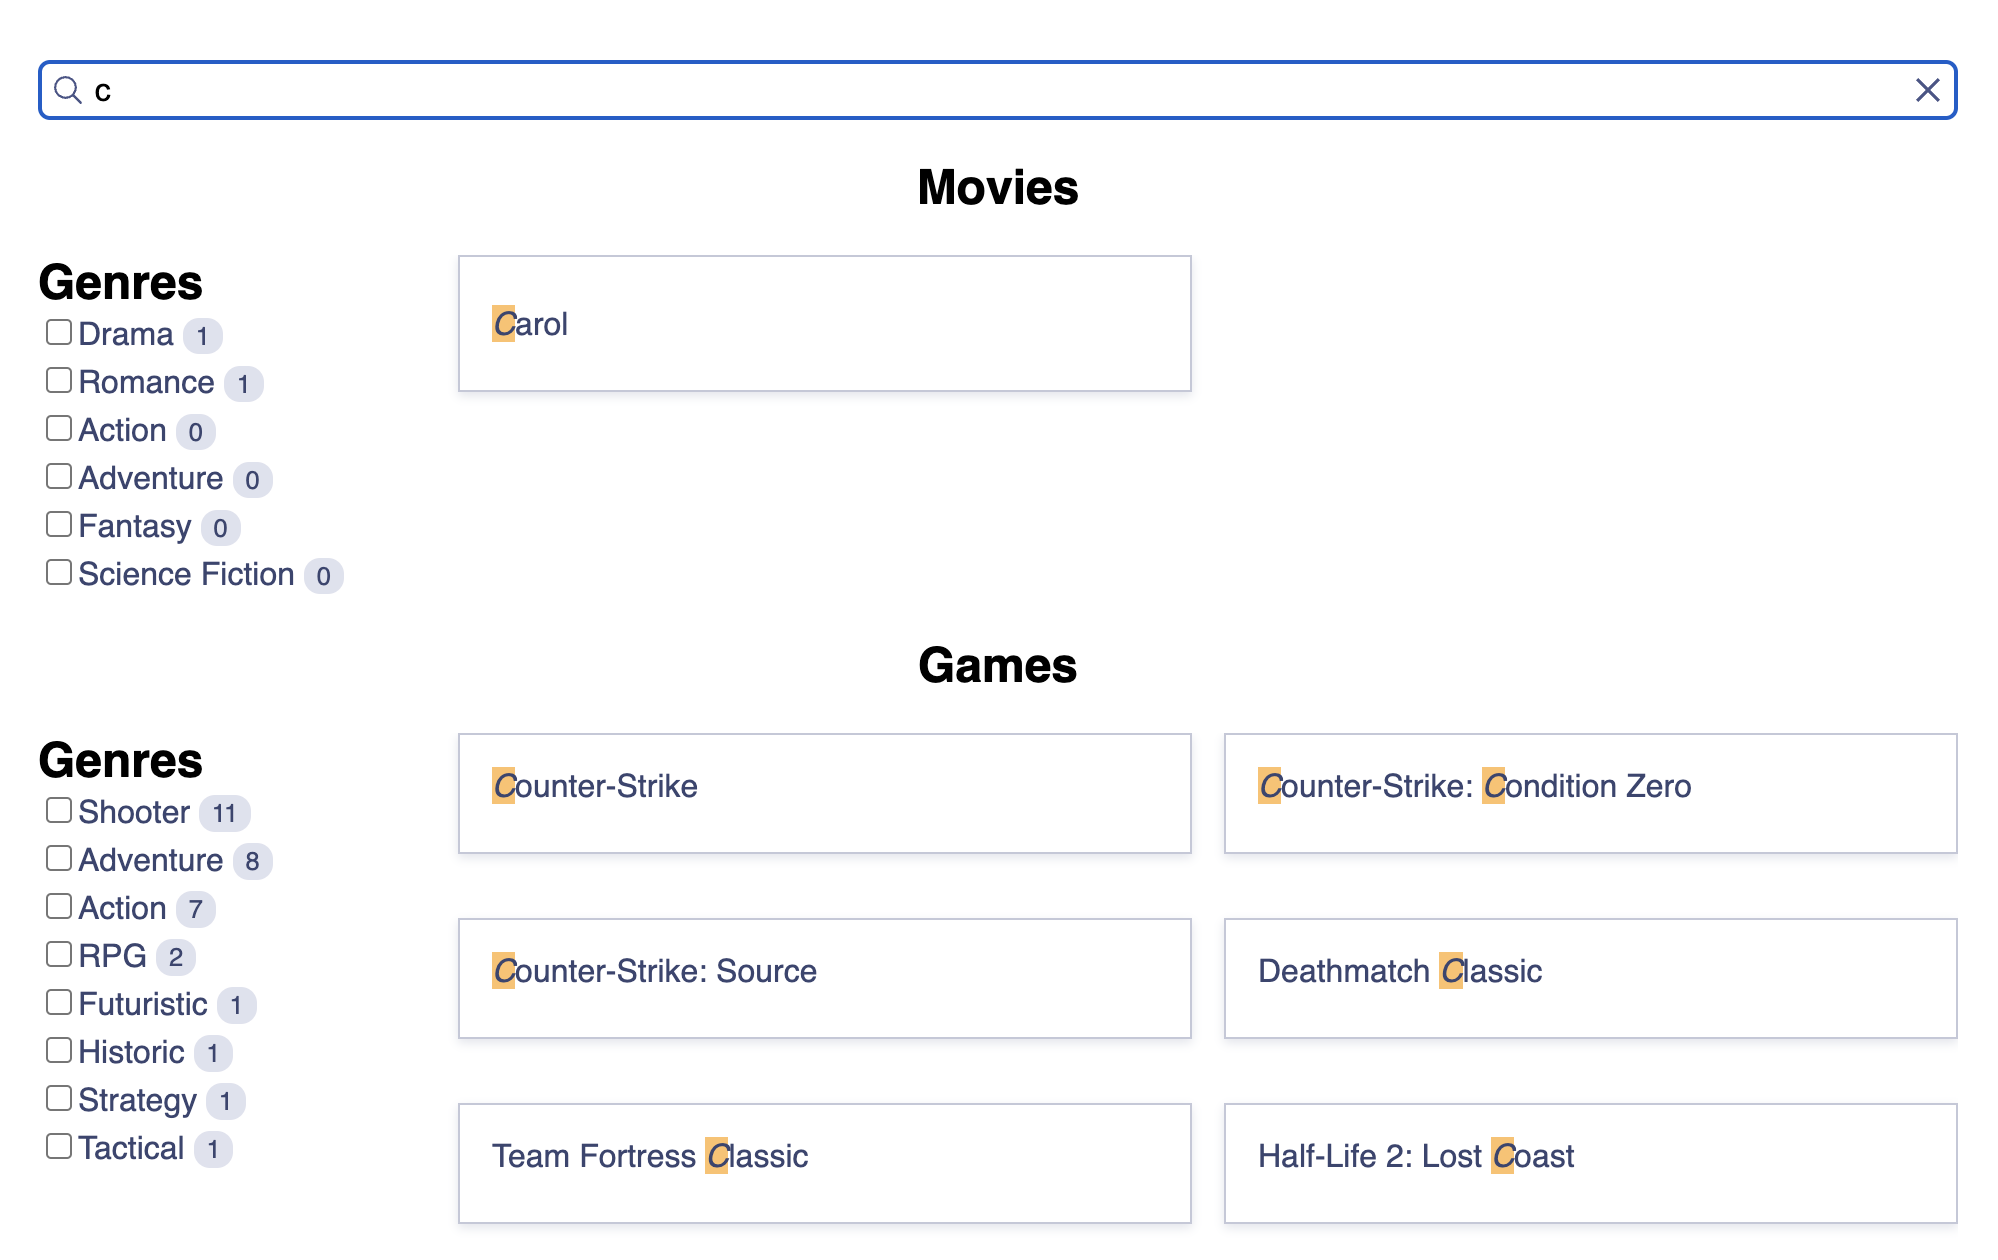Check the Drama genre checkbox under Movies
Viewport: 1998px width, 1260px height.
coord(59,332)
